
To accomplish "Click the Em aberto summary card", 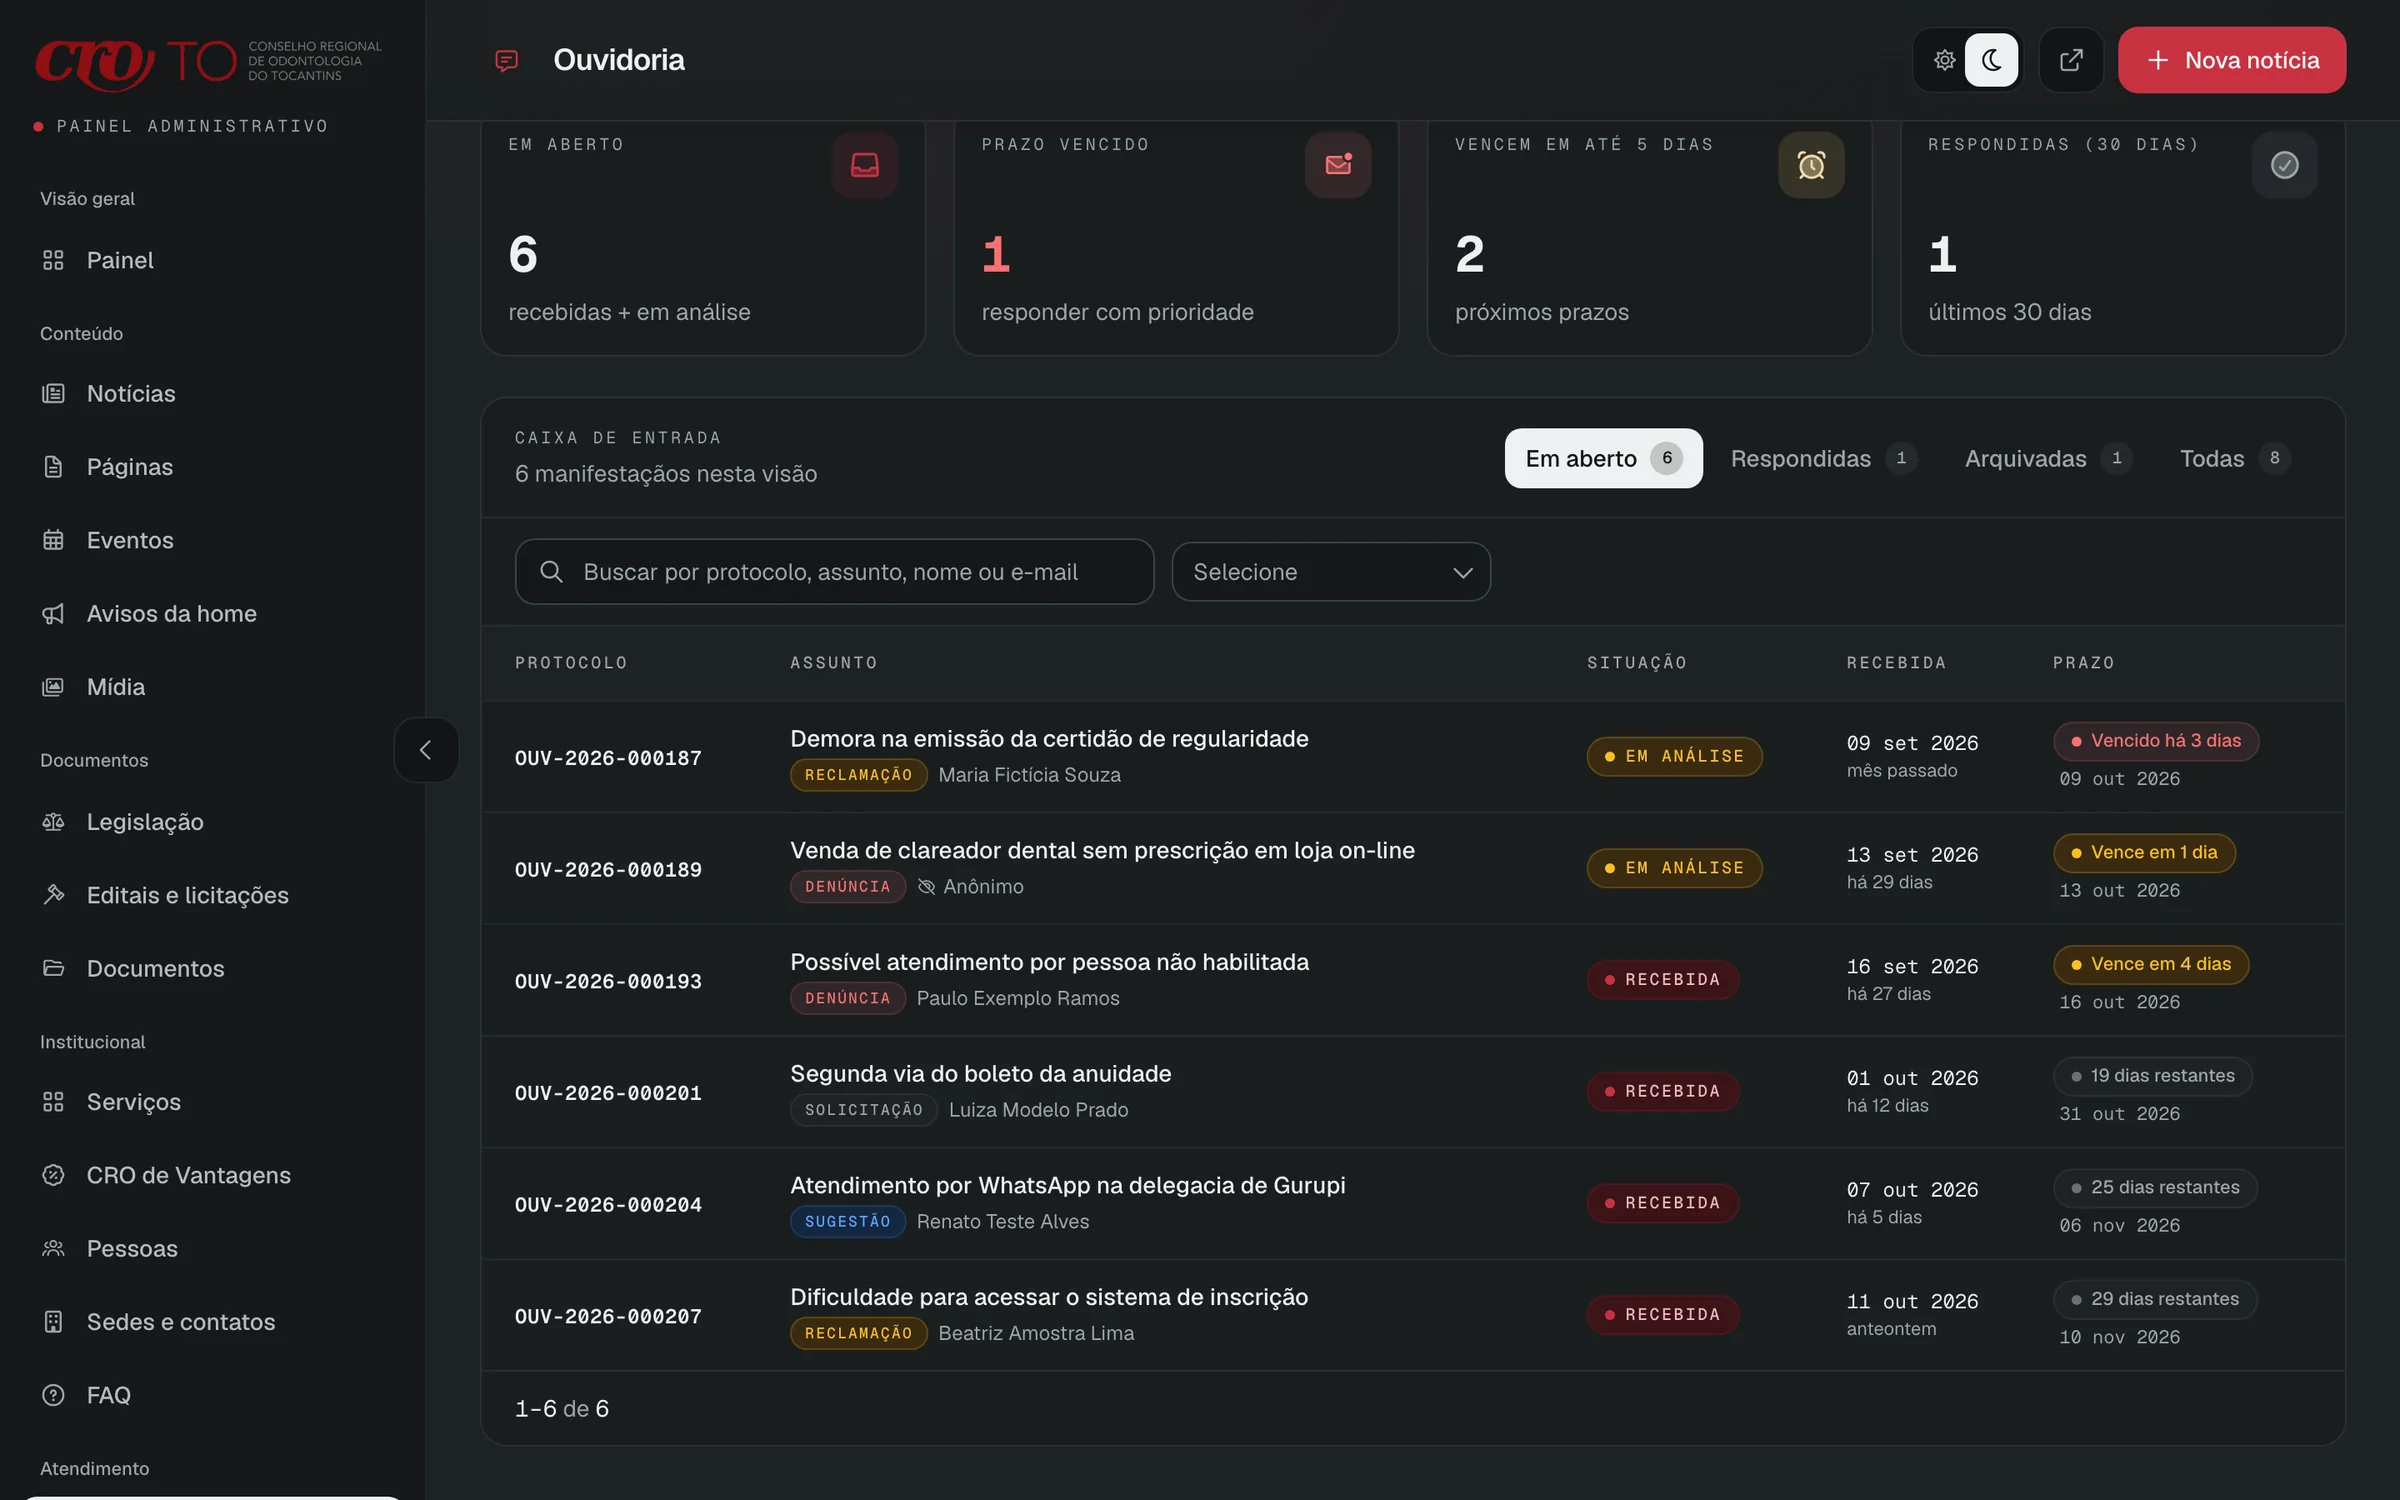I will click(x=703, y=238).
